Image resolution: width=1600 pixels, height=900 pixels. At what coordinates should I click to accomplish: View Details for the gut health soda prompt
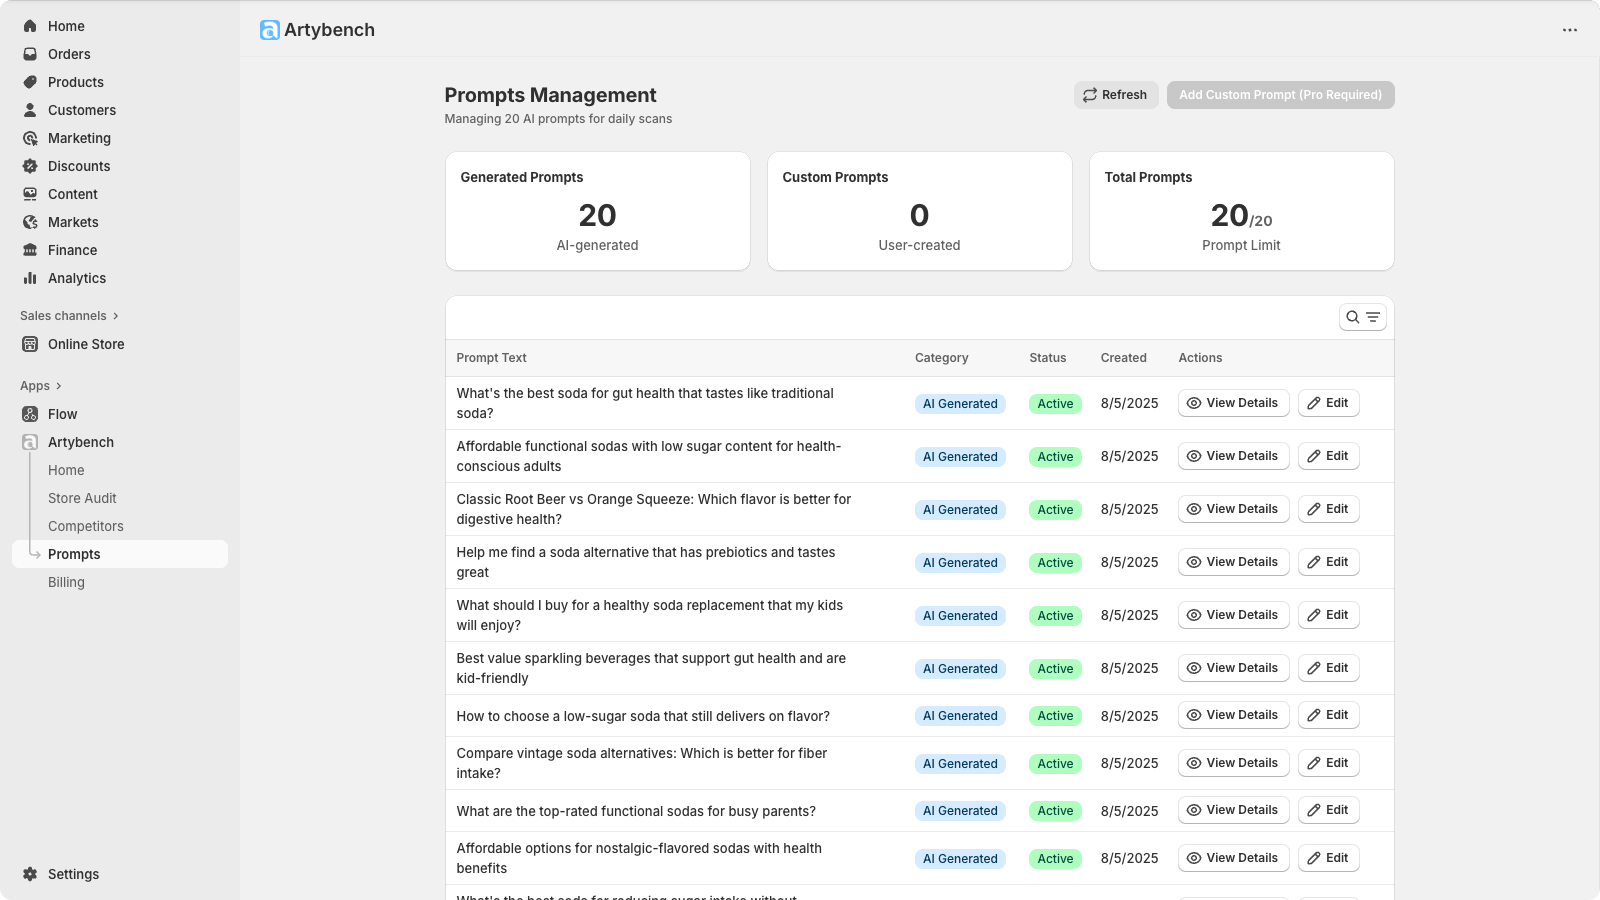click(1233, 403)
